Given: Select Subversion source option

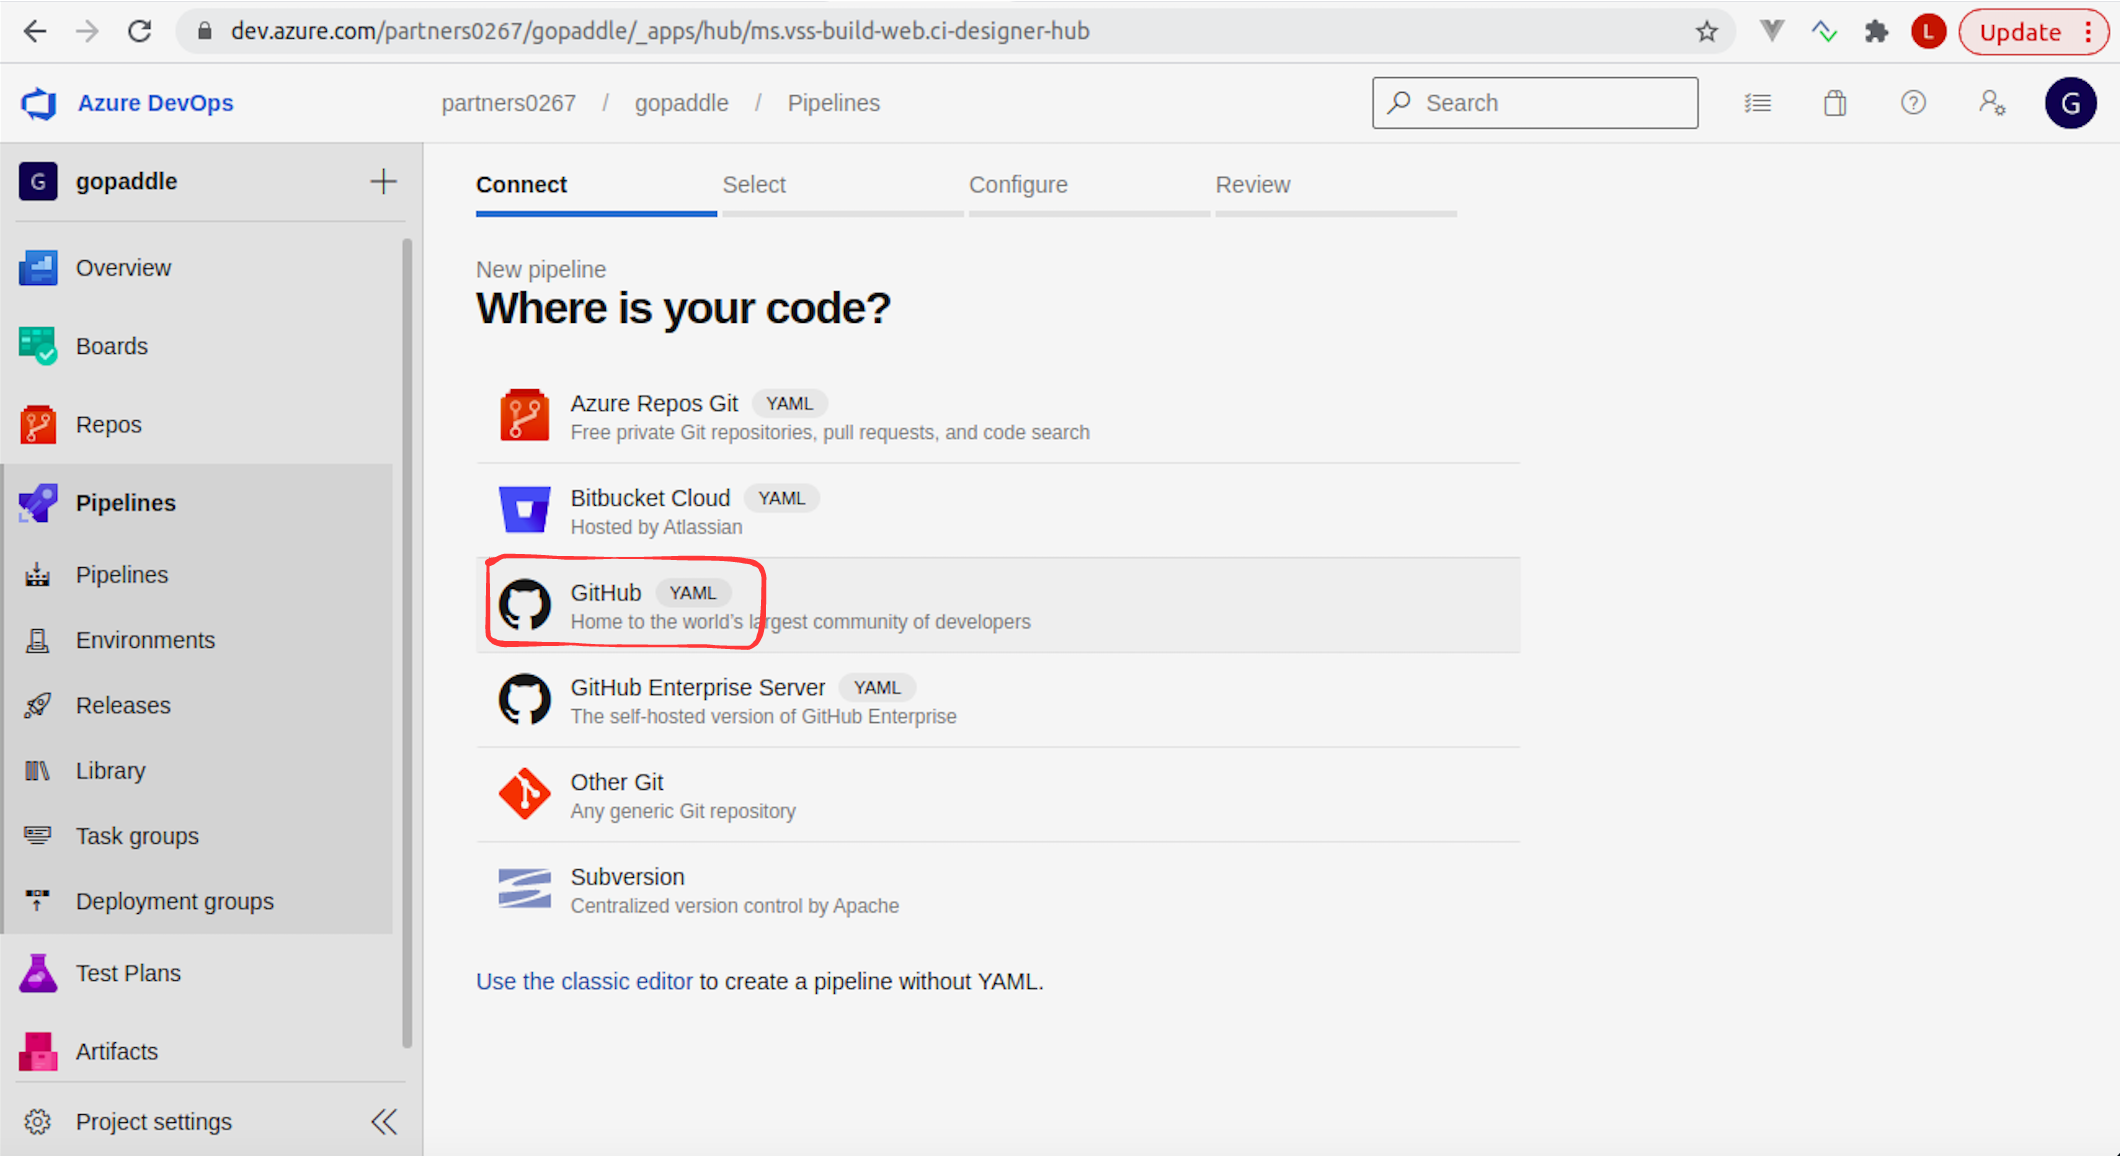Looking at the screenshot, I should point(998,890).
